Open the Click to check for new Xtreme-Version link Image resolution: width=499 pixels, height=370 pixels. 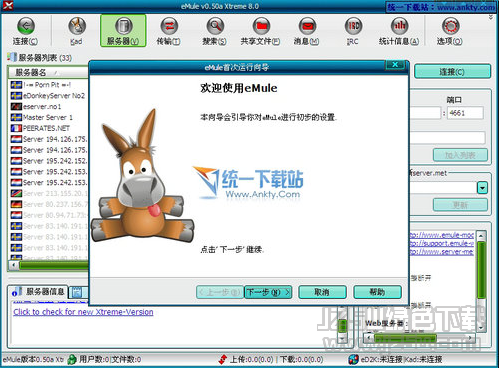(83, 312)
